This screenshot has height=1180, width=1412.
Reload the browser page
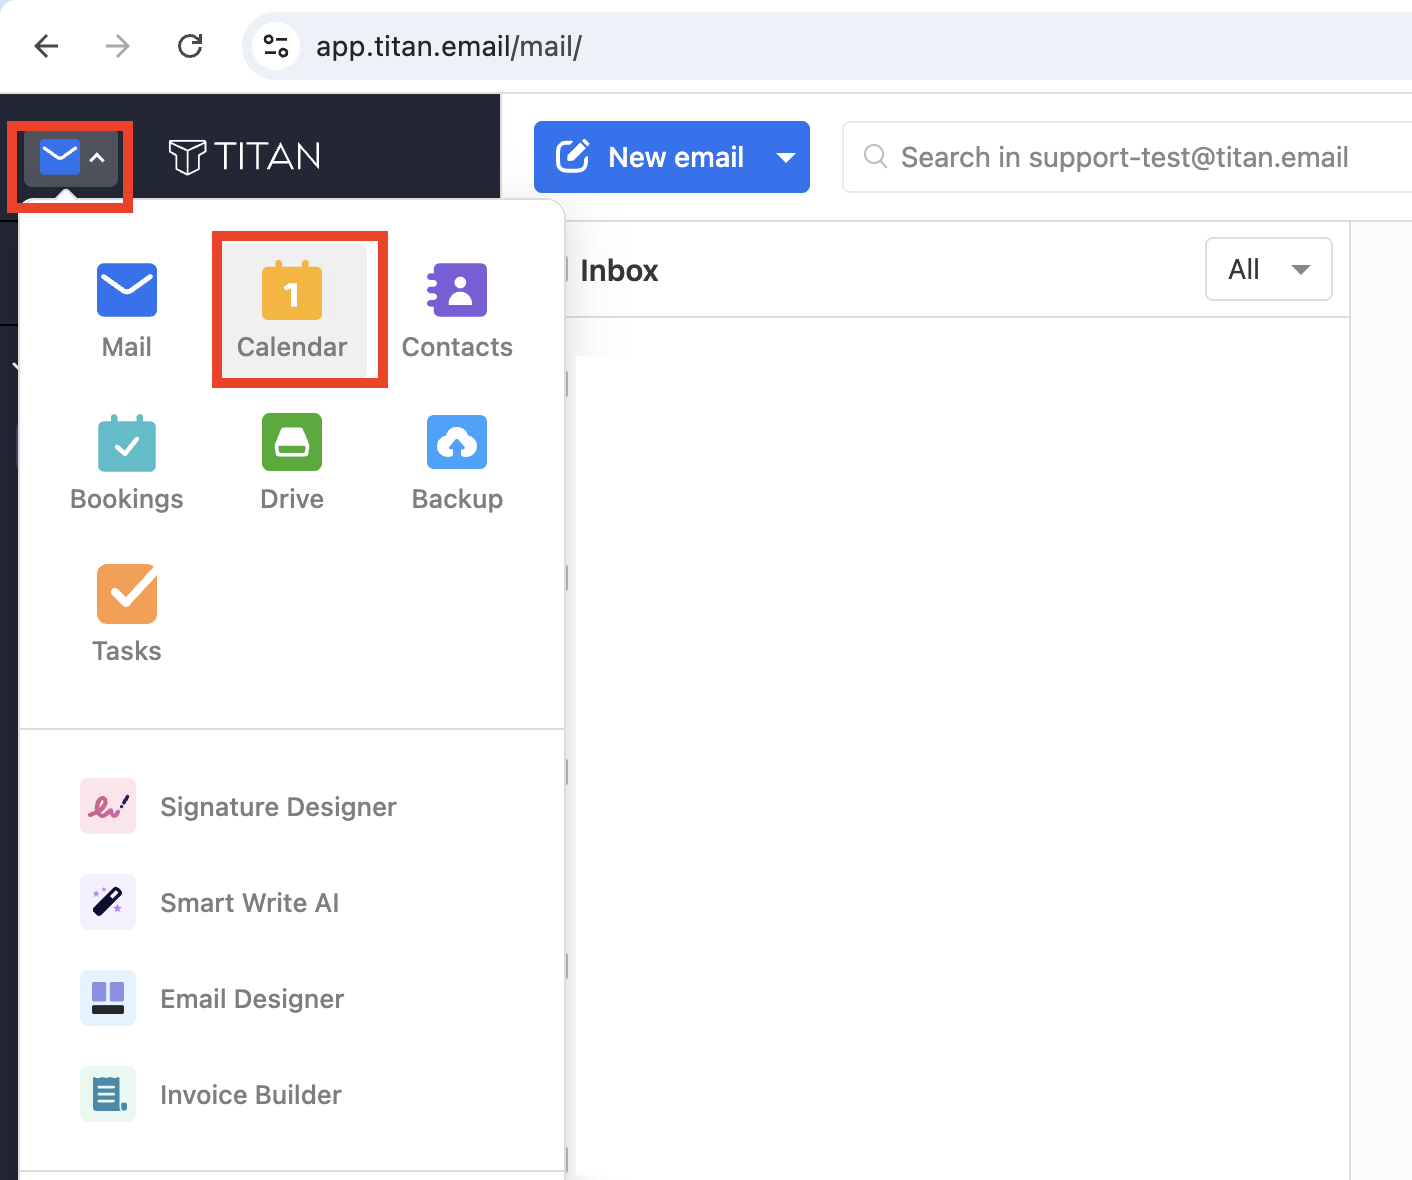(190, 46)
